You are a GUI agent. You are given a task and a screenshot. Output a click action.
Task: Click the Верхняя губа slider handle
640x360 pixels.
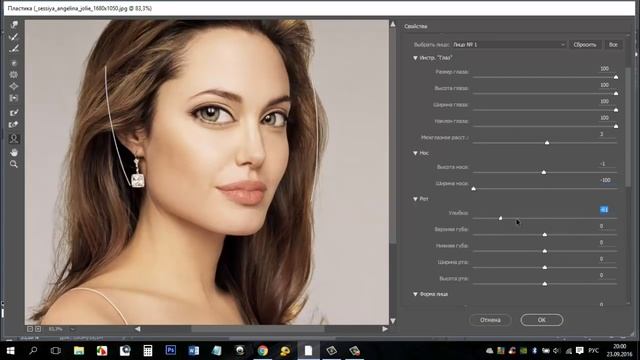pyautogui.click(x=544, y=234)
